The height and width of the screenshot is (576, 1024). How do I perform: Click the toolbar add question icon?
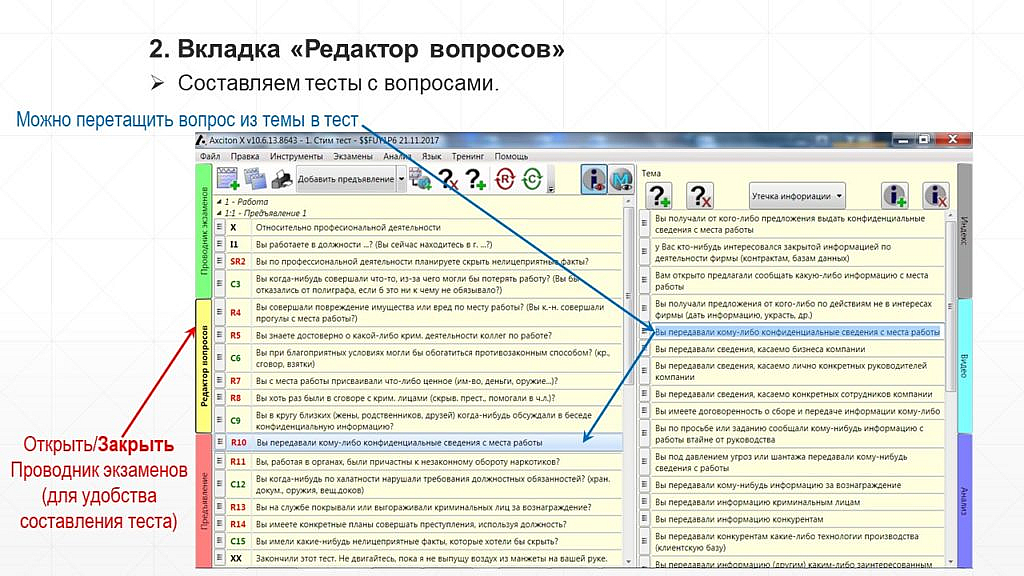point(475,179)
